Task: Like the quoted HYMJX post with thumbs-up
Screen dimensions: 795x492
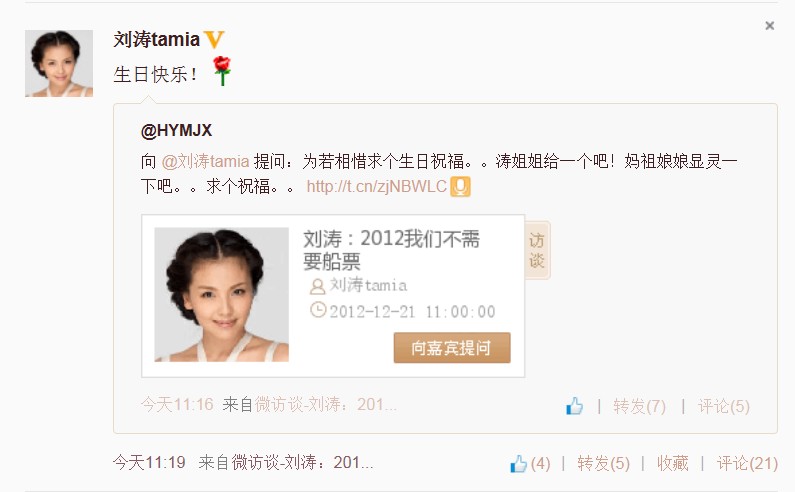Action: tap(574, 406)
